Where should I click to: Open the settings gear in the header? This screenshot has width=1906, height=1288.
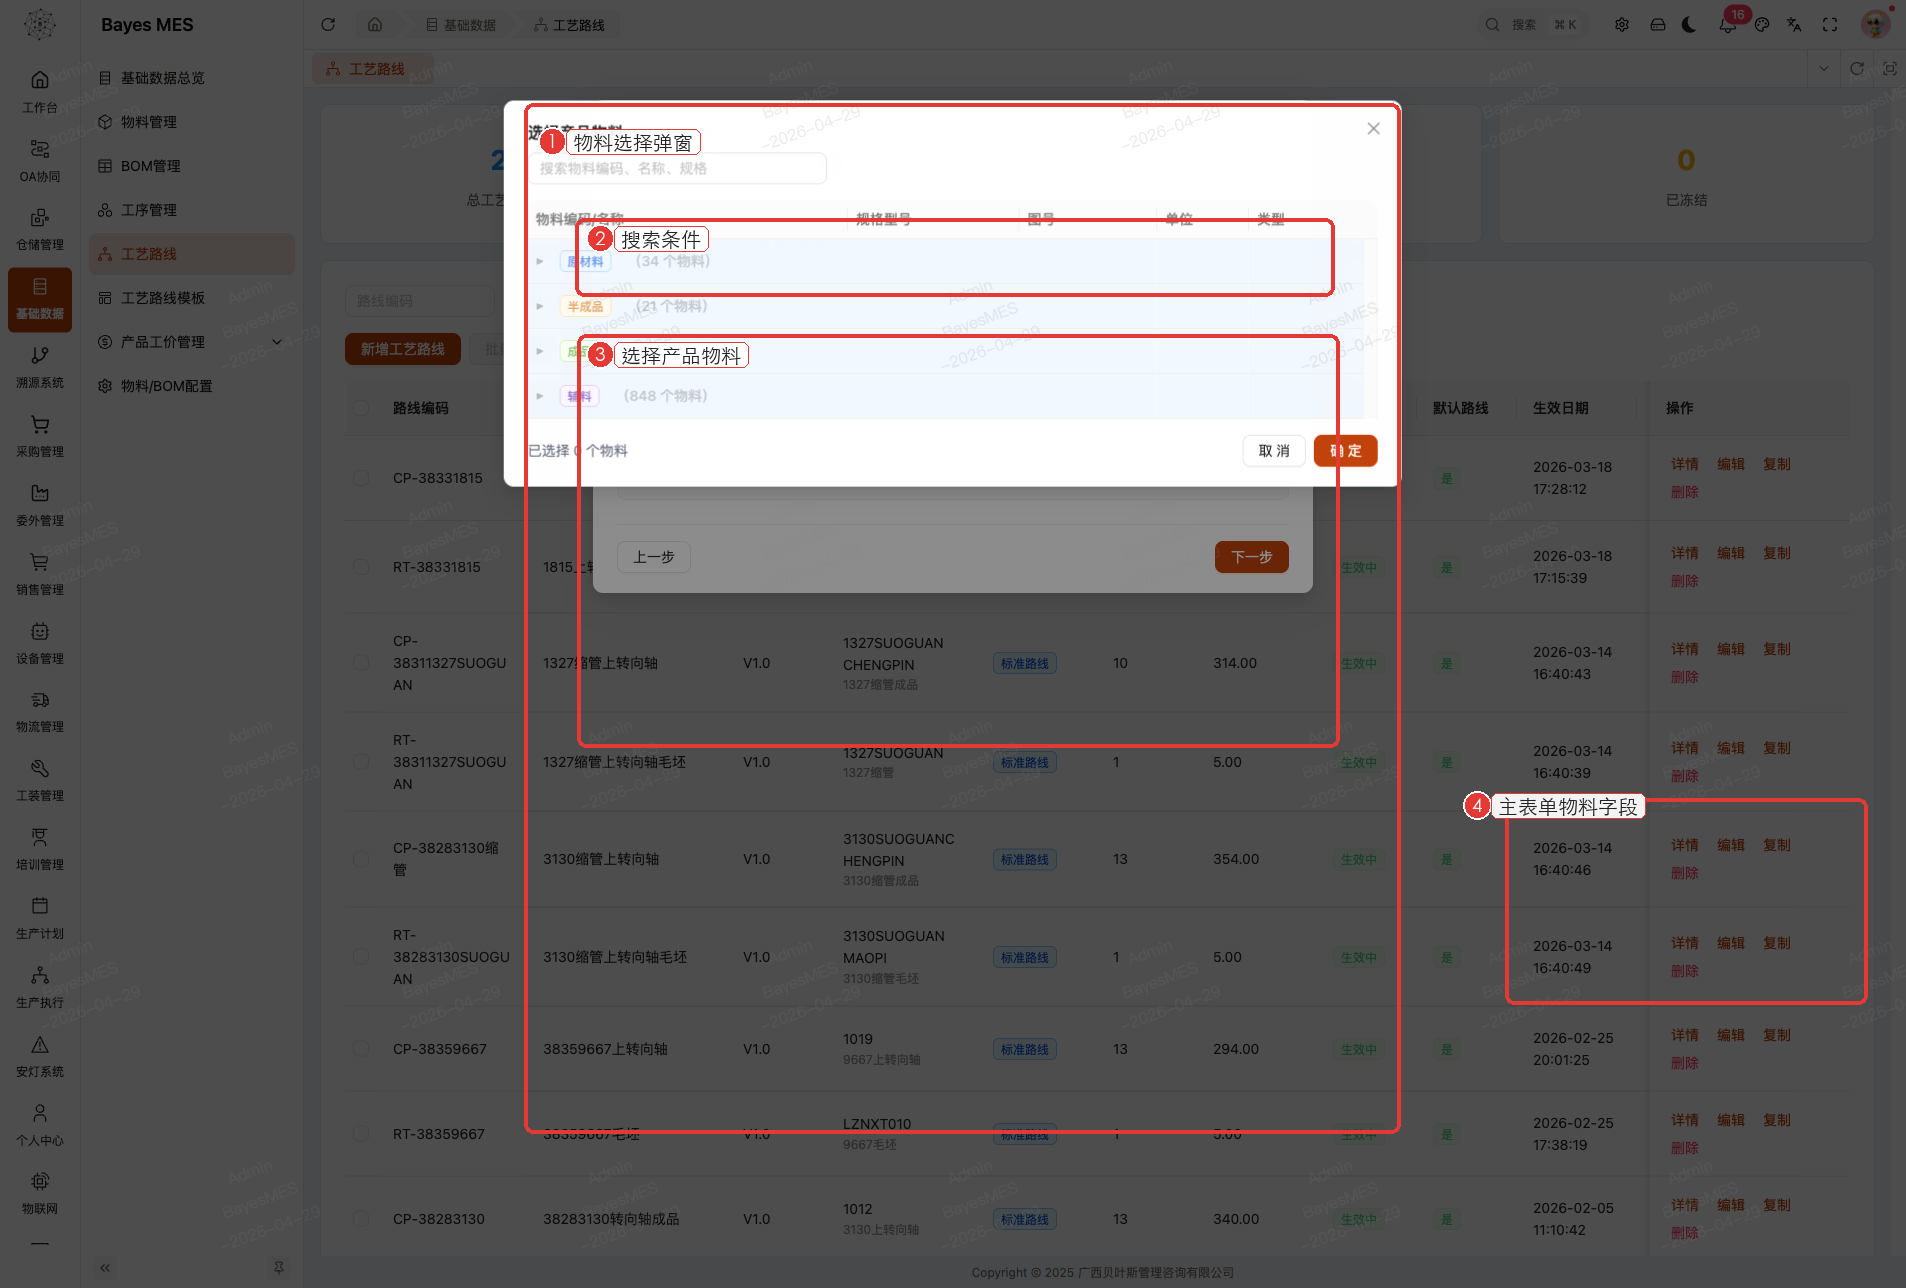pyautogui.click(x=1622, y=25)
